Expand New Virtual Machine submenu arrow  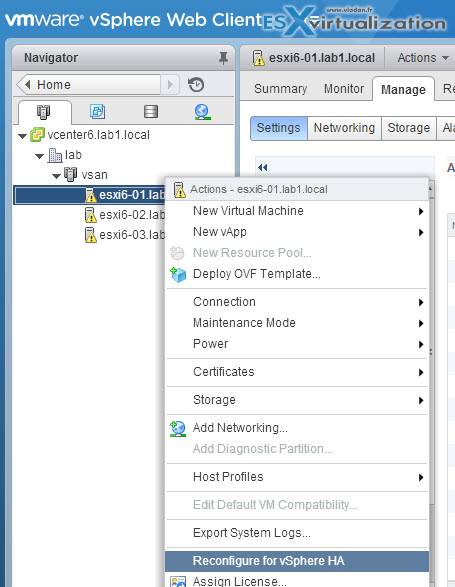coord(421,212)
